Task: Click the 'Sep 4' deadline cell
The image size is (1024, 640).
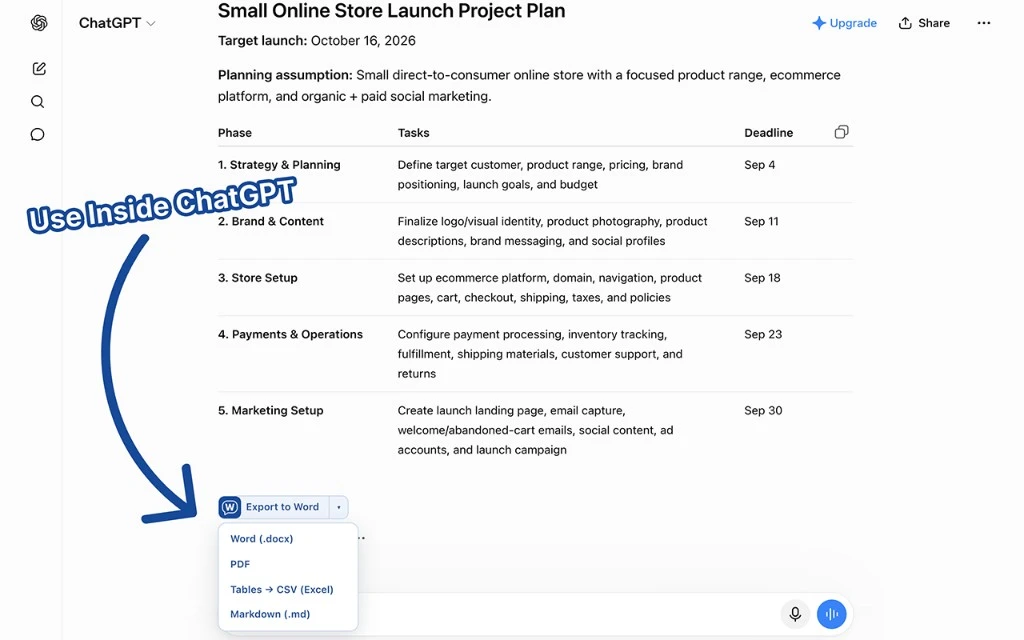Action: pyautogui.click(x=760, y=165)
